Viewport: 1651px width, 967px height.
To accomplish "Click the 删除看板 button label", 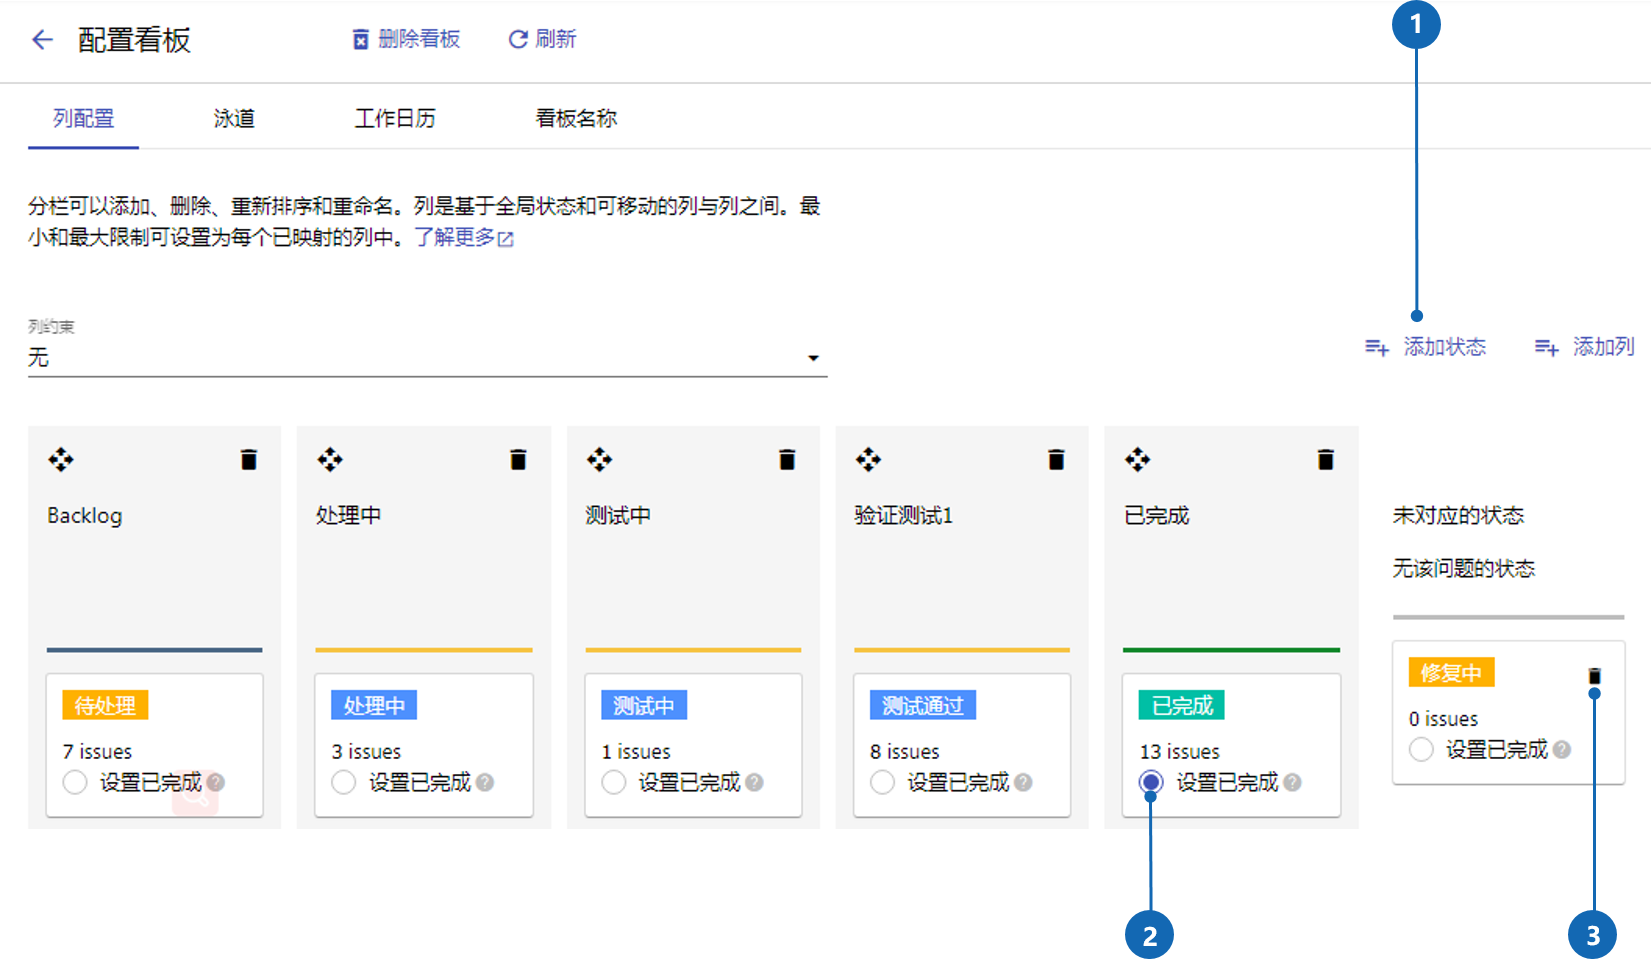I will pos(419,40).
